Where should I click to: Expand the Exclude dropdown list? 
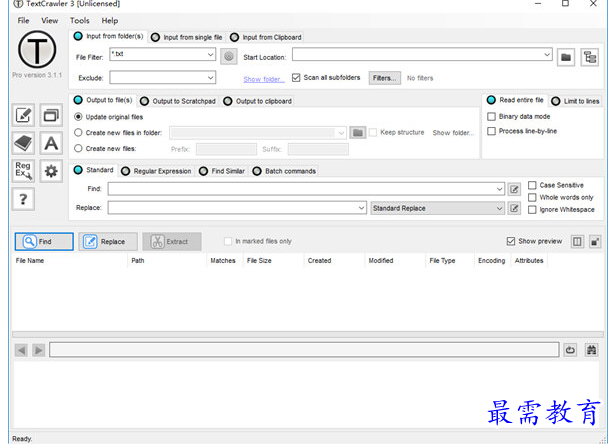[210, 77]
